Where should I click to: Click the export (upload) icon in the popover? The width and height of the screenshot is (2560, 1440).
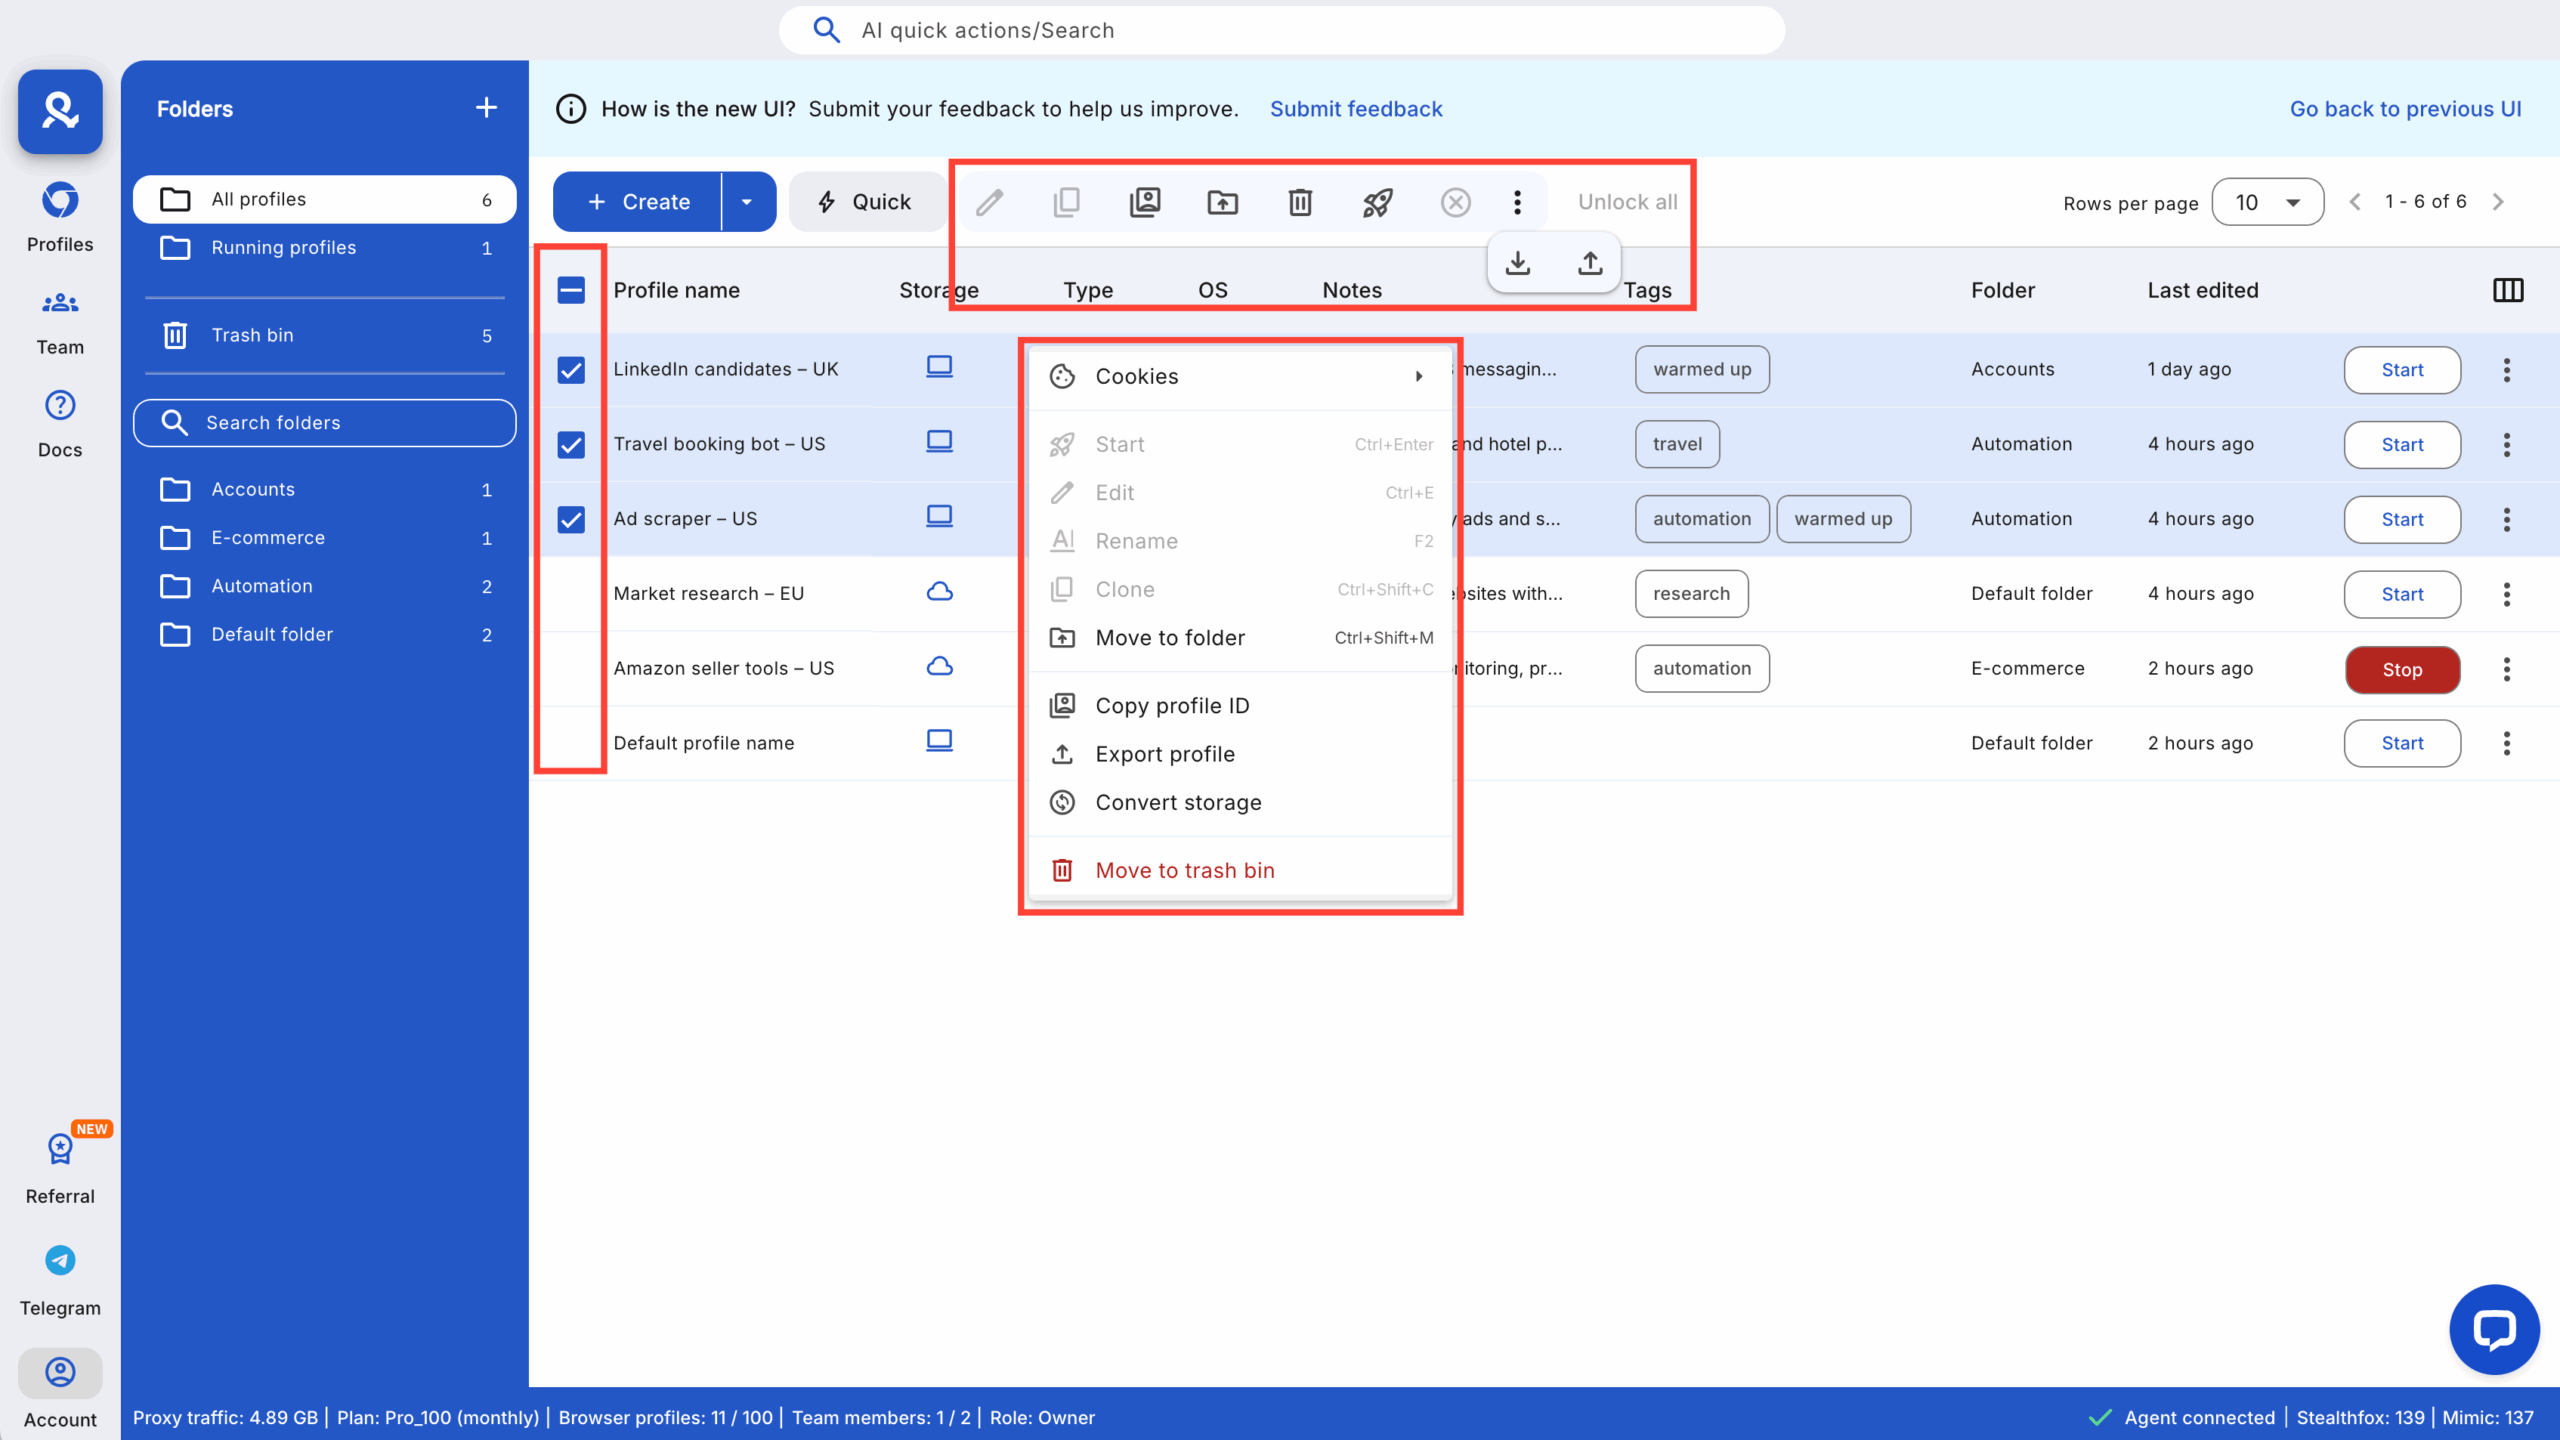coord(1589,262)
